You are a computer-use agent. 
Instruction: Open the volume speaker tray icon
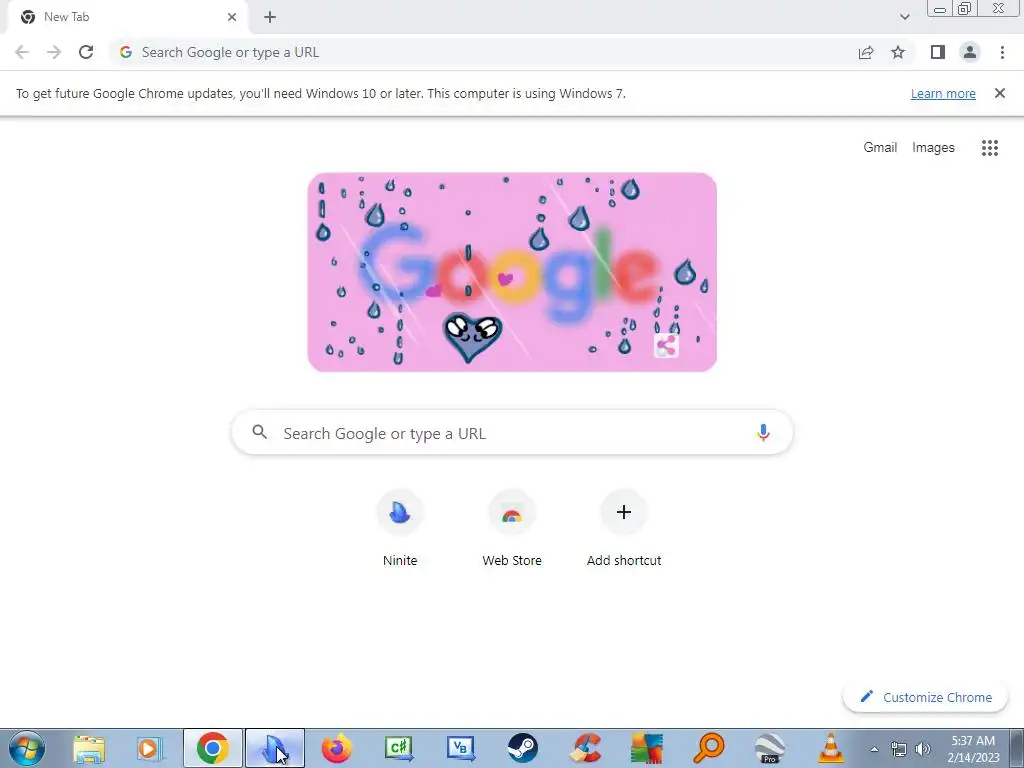pyautogui.click(x=923, y=749)
